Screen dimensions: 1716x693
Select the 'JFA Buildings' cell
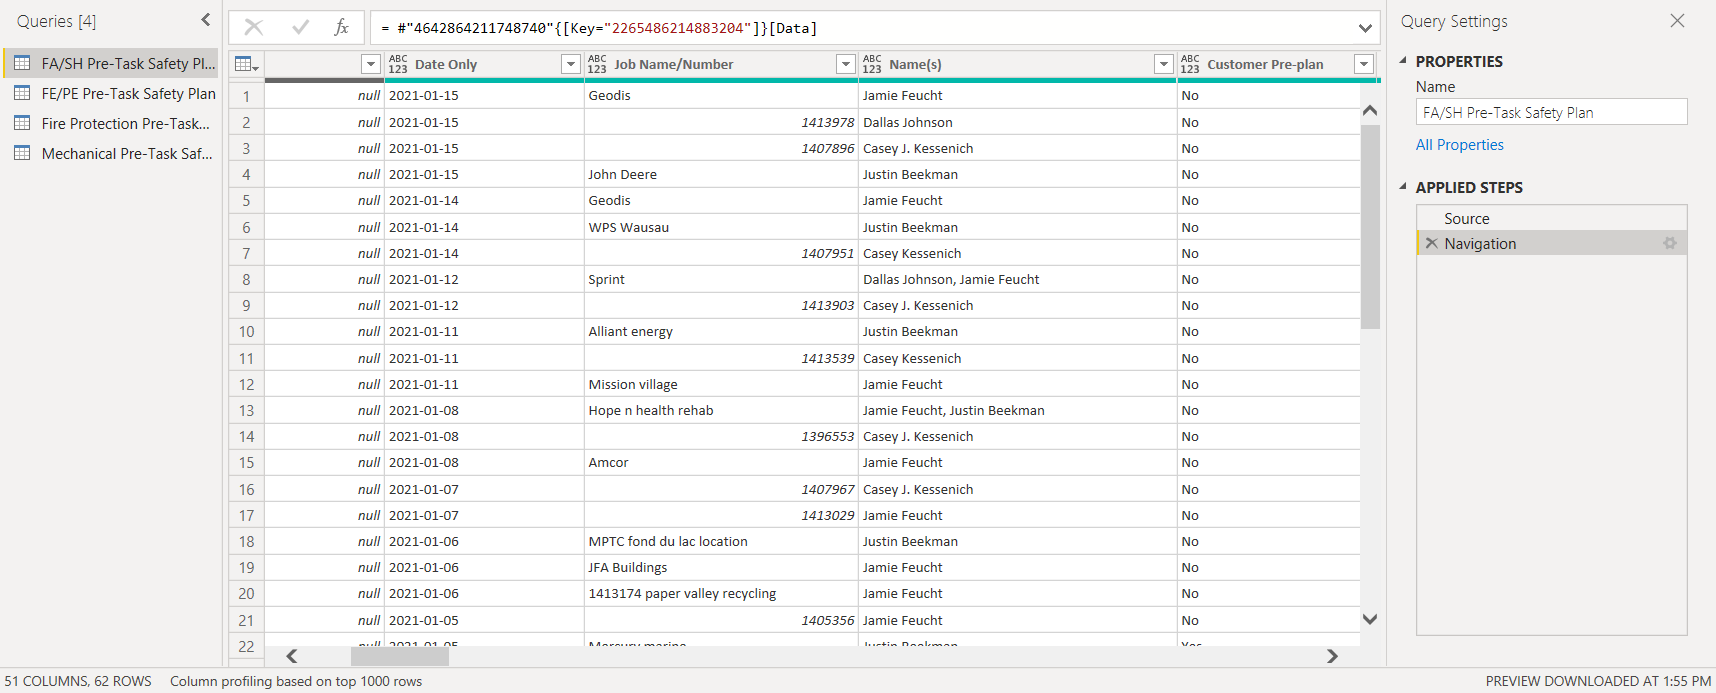tap(721, 567)
